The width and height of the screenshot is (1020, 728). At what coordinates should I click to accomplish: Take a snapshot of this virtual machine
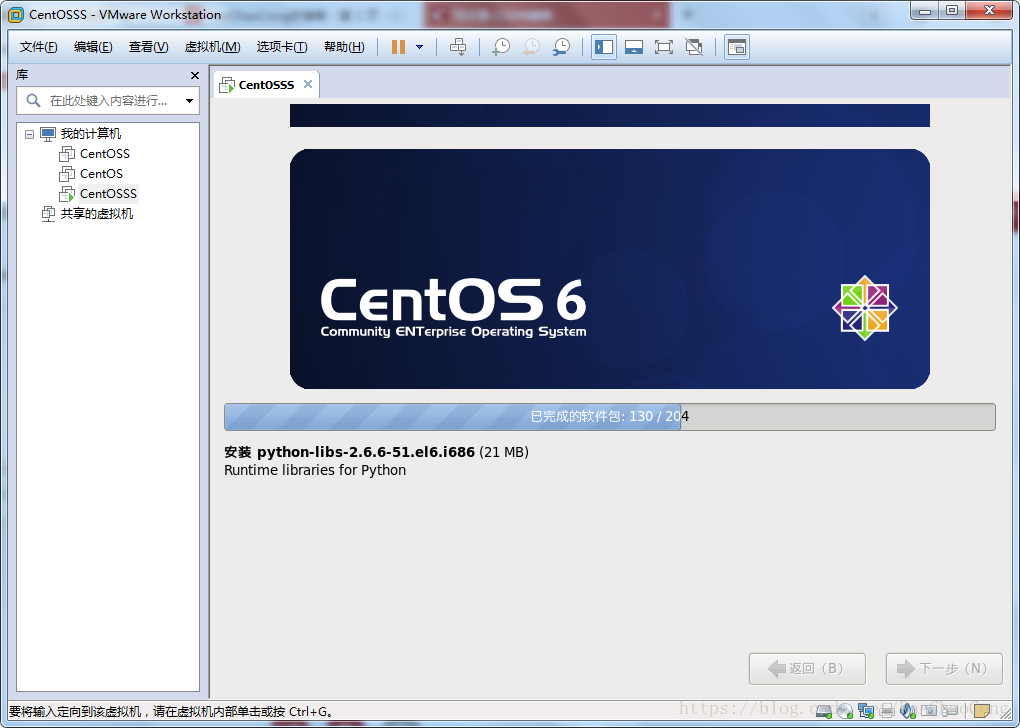[x=501, y=47]
